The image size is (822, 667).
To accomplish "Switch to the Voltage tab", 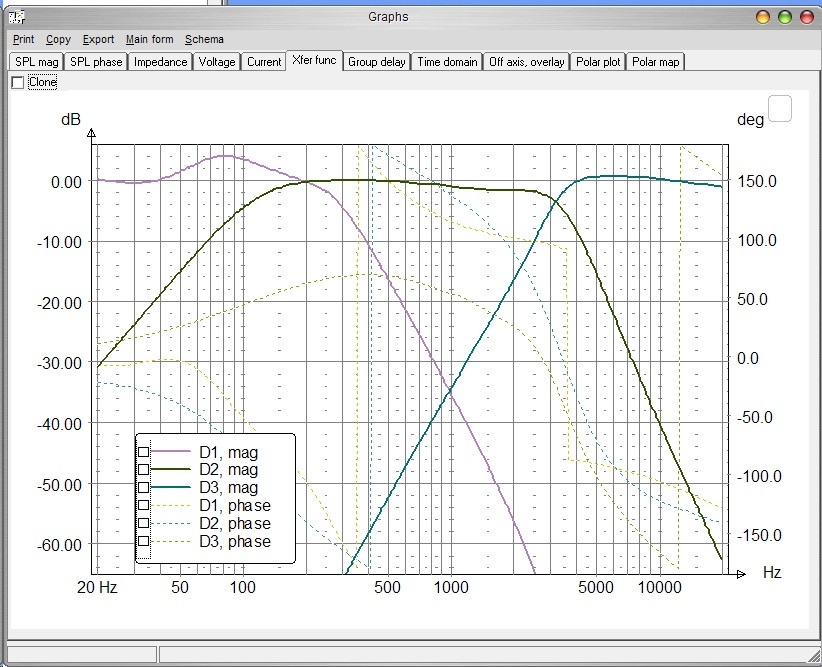I will [x=217, y=62].
